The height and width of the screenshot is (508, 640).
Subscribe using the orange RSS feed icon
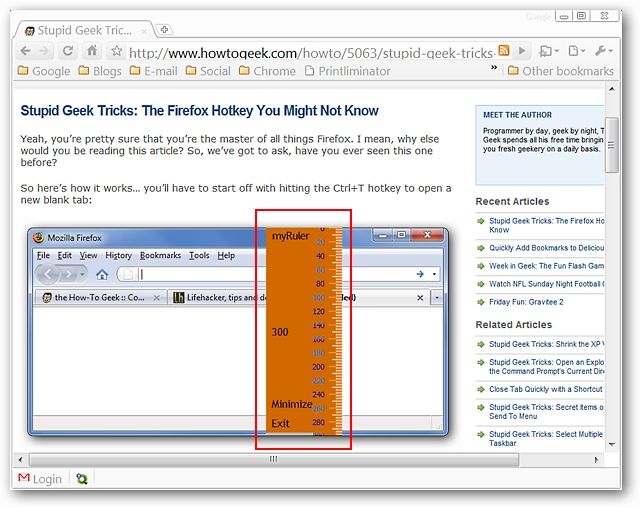[x=504, y=51]
